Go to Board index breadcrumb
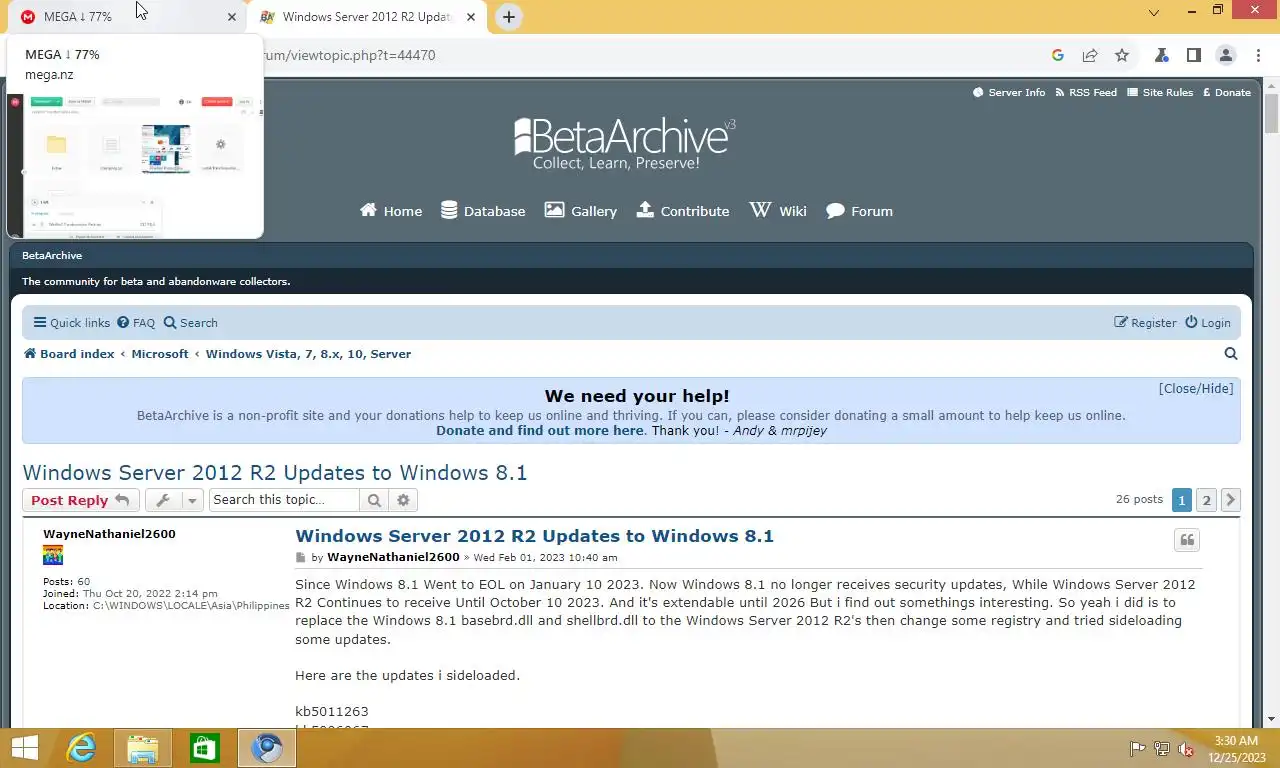This screenshot has width=1280, height=768. pos(69,354)
